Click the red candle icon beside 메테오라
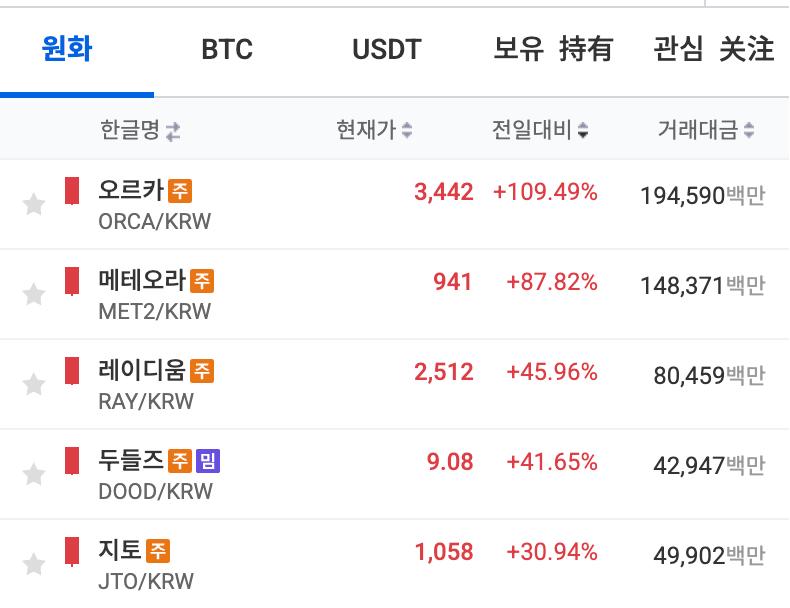 point(72,280)
